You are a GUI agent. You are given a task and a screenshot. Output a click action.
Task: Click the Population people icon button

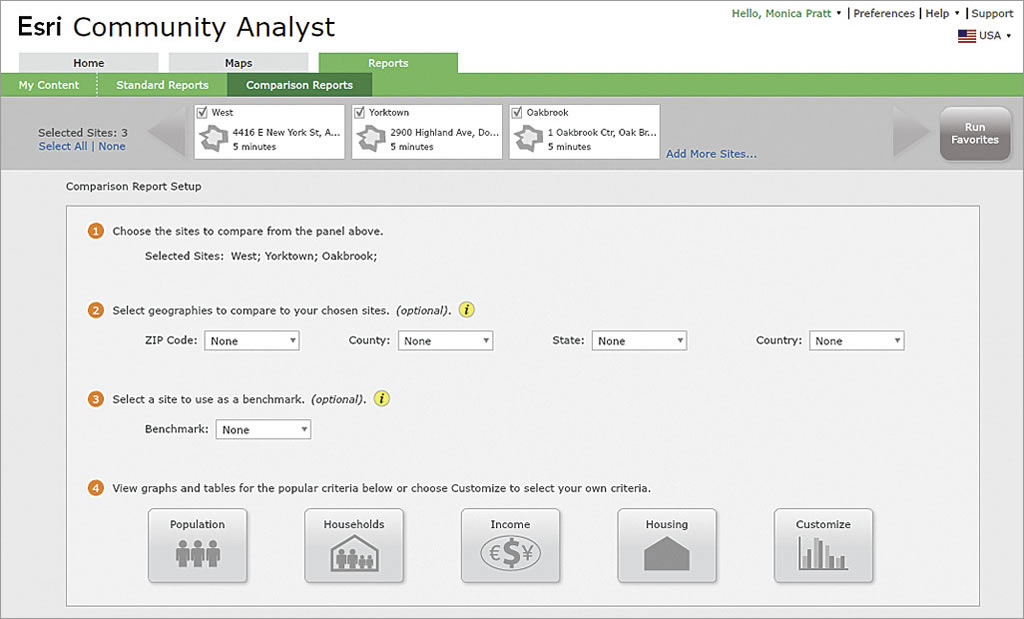click(197, 545)
